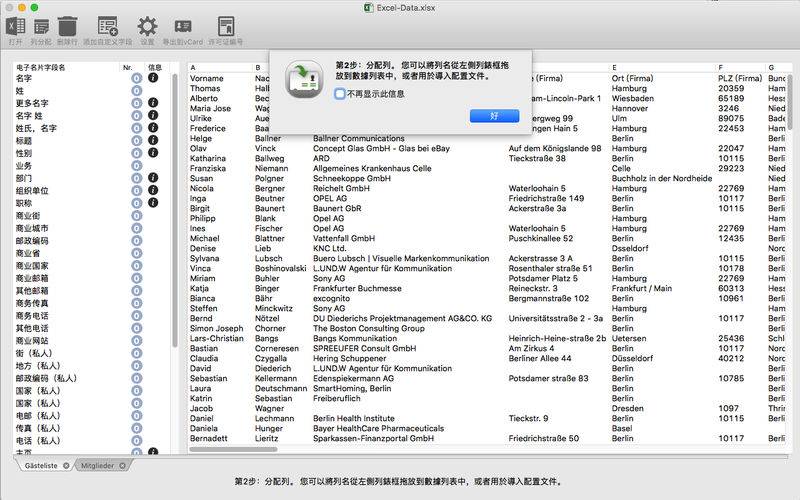Viewport: 800px width, 500px height.
Task: Click cell Vorname in column A
Action: pos(207,78)
